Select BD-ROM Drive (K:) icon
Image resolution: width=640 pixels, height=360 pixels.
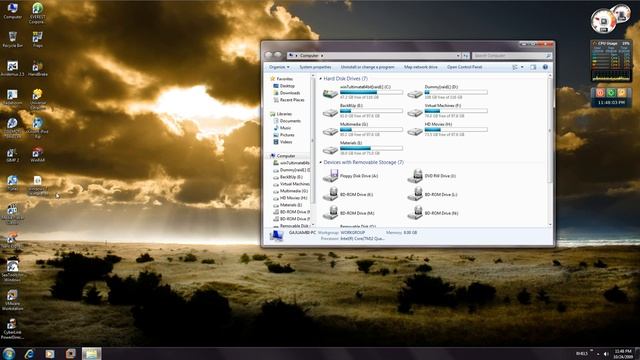(330, 194)
